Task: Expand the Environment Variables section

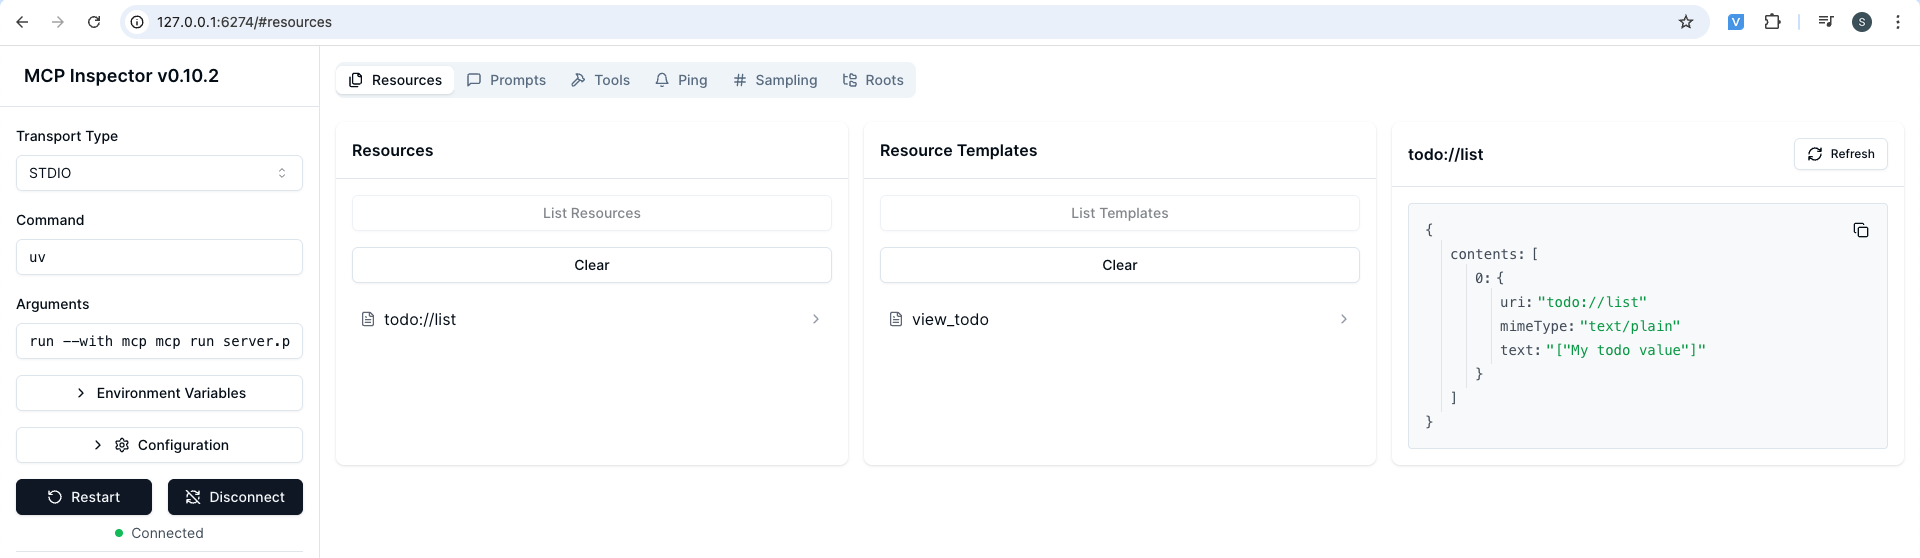Action: [159, 393]
